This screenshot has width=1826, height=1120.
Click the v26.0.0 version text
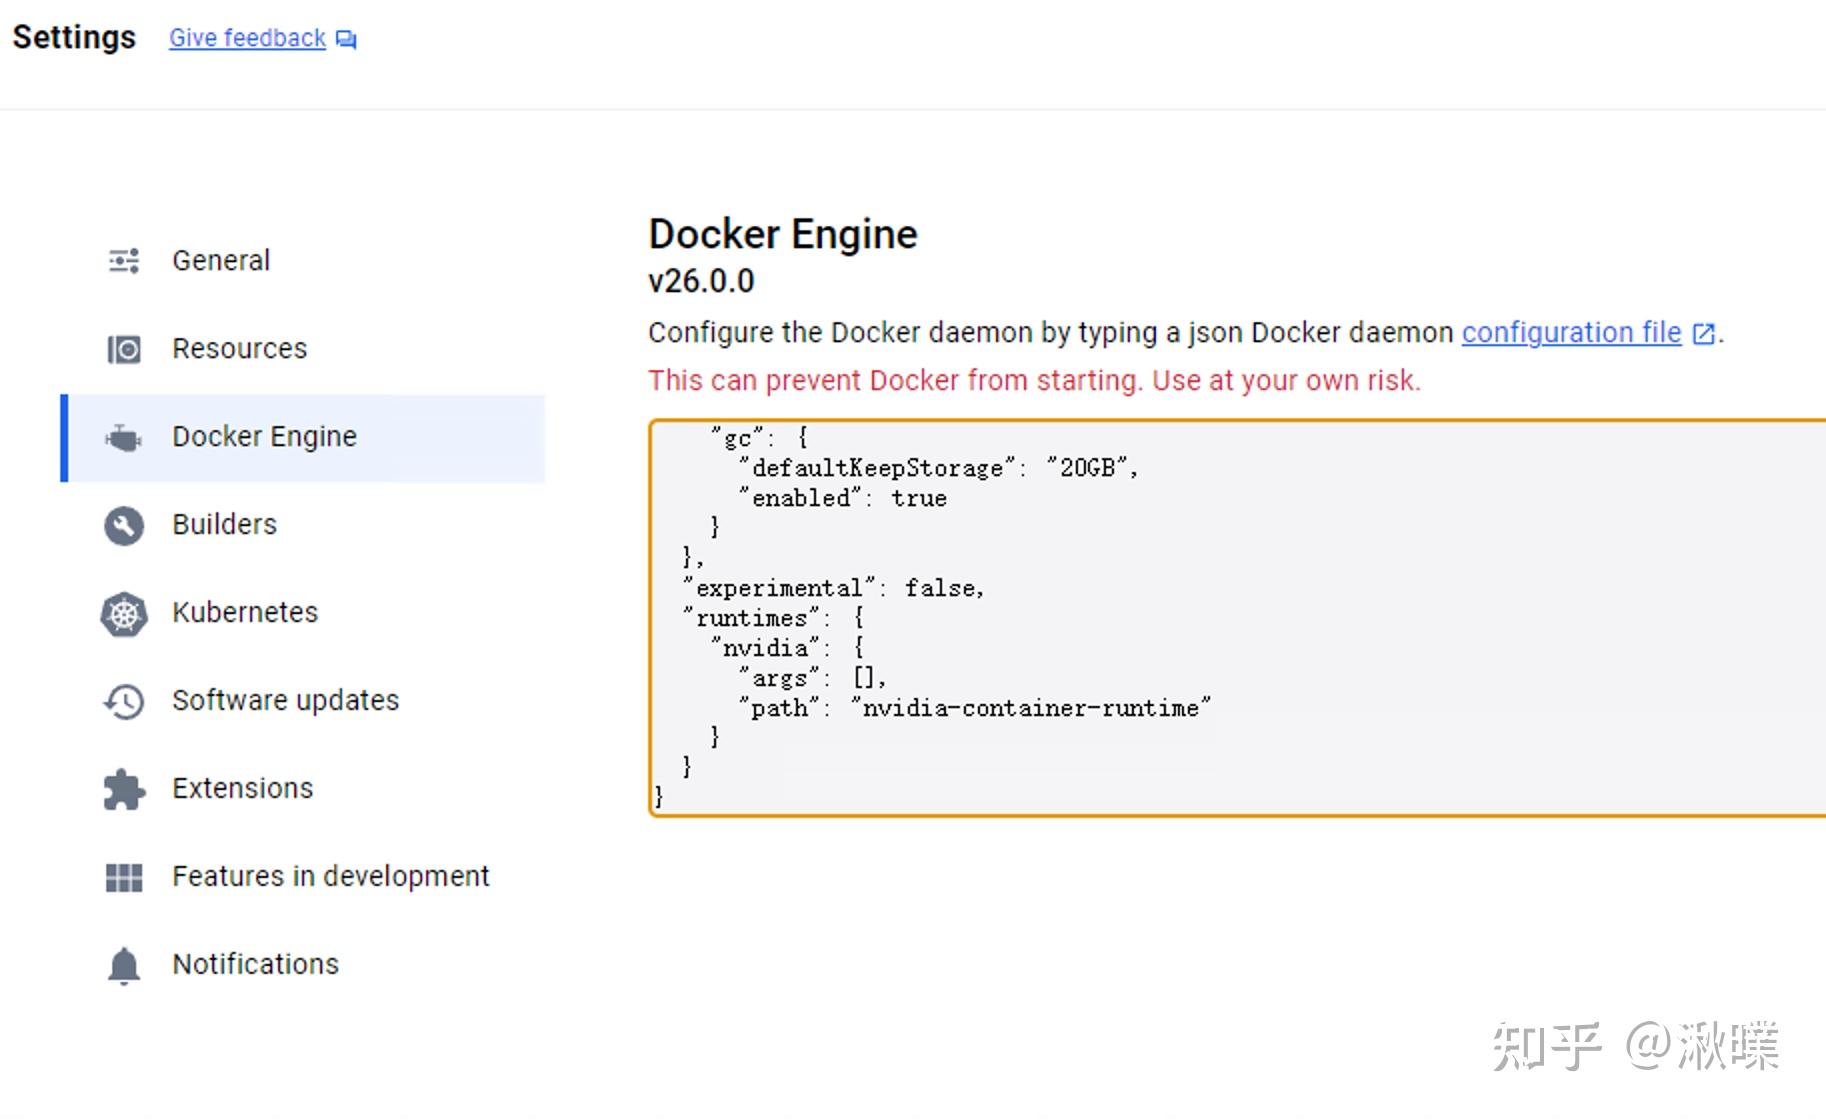[701, 282]
